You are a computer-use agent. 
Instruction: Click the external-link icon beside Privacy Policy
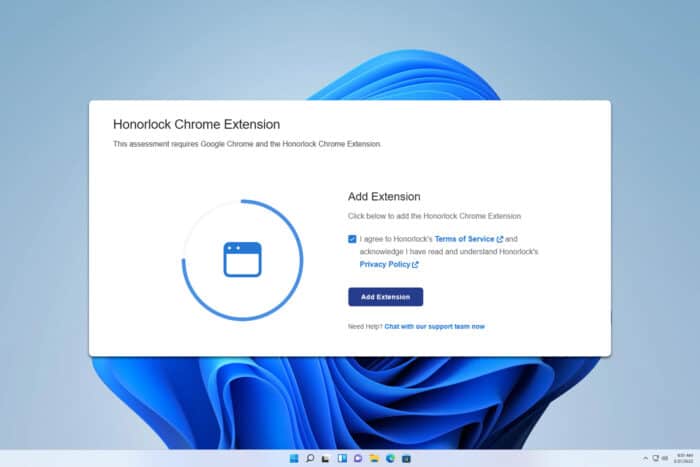point(415,265)
